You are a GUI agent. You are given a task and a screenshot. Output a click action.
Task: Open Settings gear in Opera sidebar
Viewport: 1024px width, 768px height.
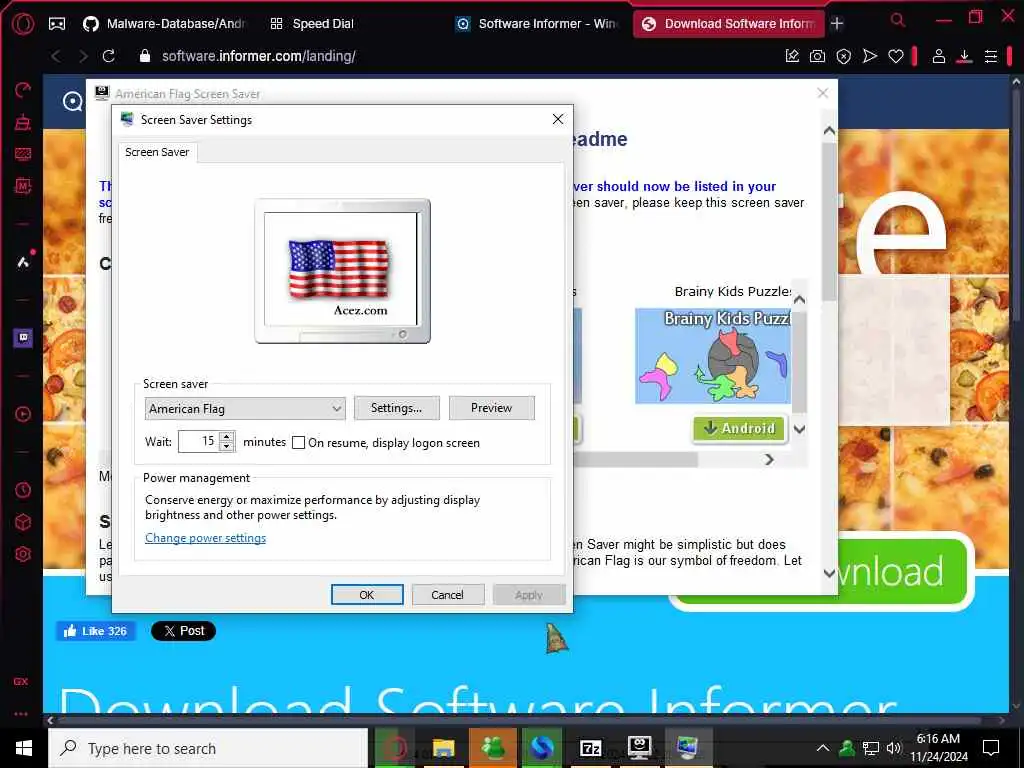click(x=23, y=554)
